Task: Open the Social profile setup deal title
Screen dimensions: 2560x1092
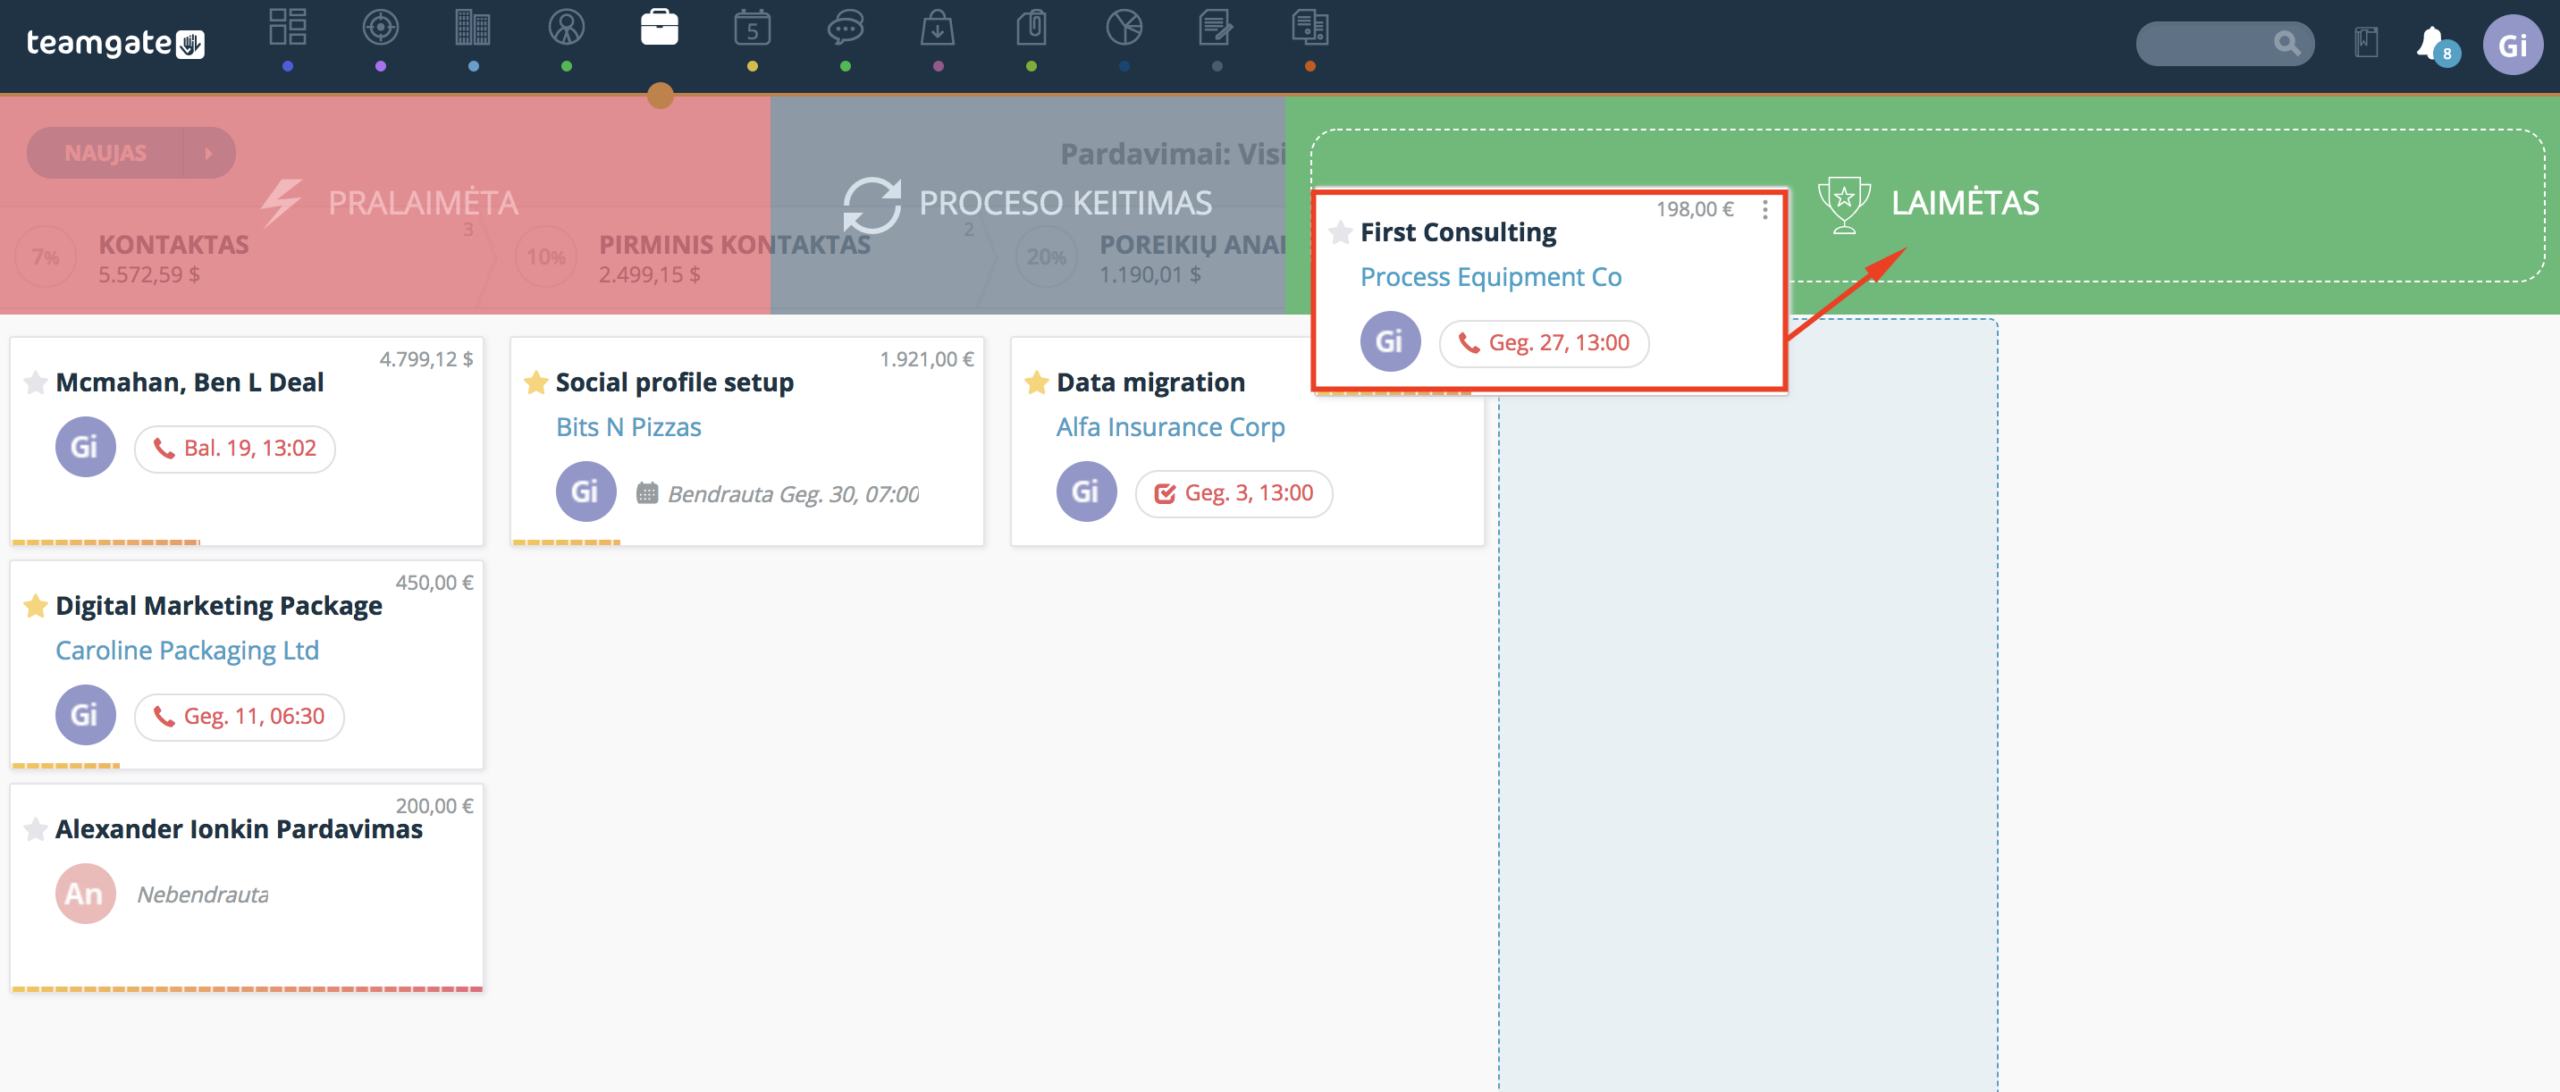Action: coord(675,383)
